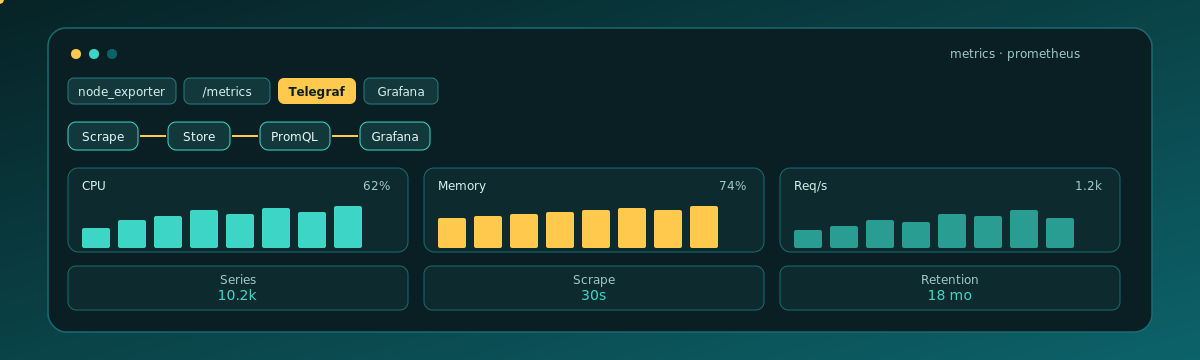Click the Retention 18 mo card
This screenshot has height=360, width=1200.
[x=950, y=288]
